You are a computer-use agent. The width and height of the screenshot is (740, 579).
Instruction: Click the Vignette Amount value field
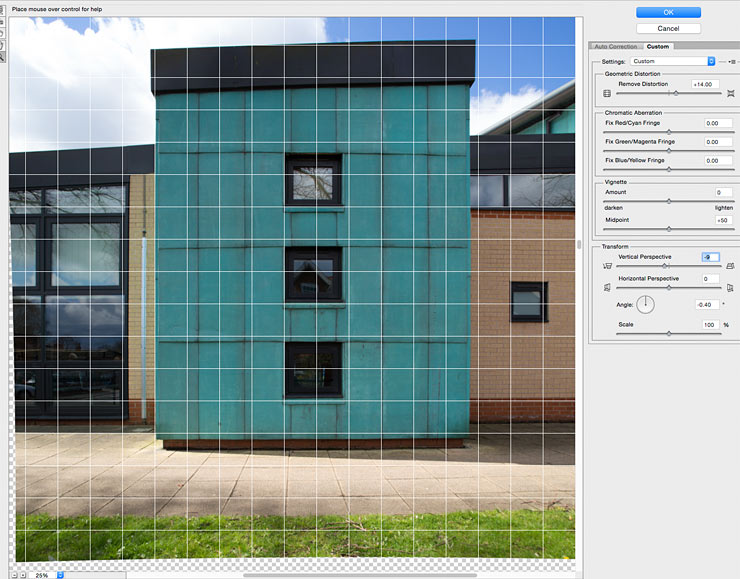pyautogui.click(x=724, y=192)
